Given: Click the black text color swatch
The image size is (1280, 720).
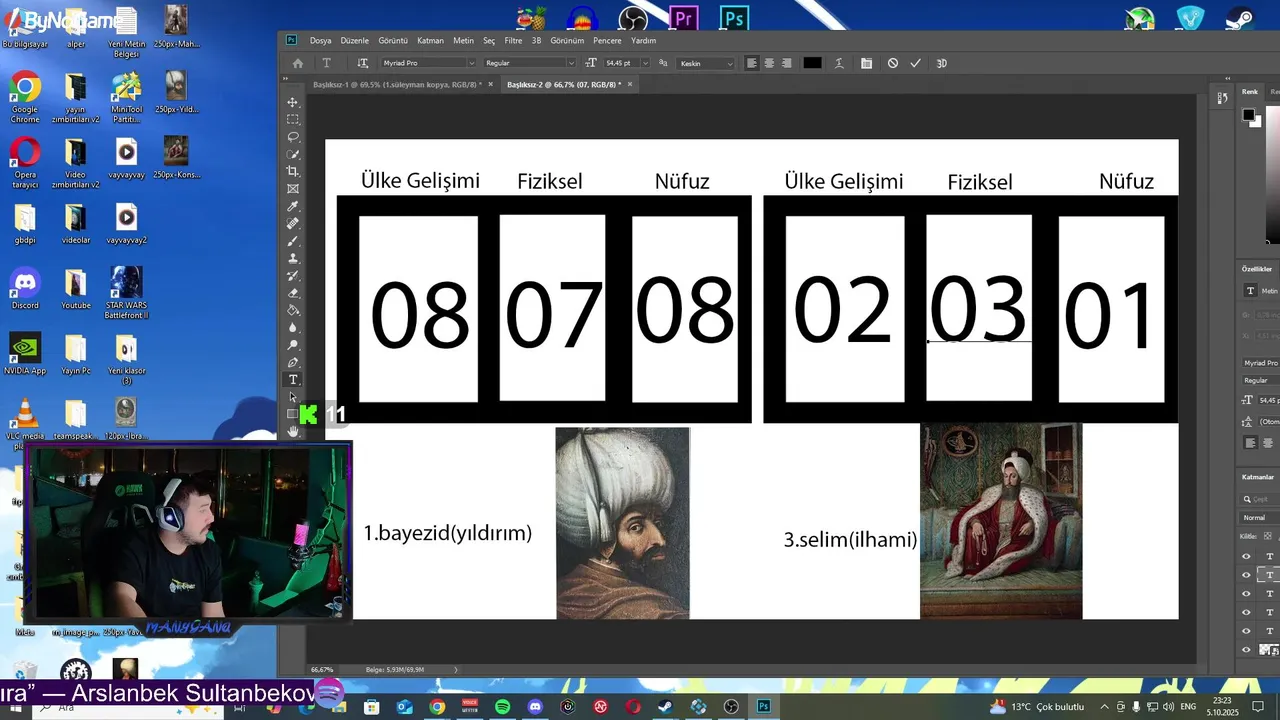Looking at the screenshot, I should click(812, 63).
